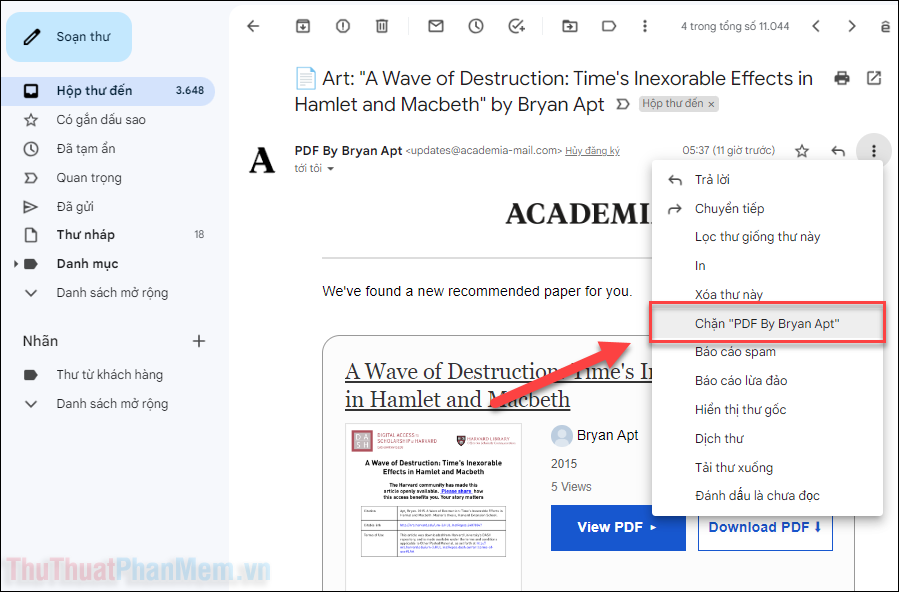
Task: Select In print menu item
Action: pyautogui.click(x=767, y=265)
